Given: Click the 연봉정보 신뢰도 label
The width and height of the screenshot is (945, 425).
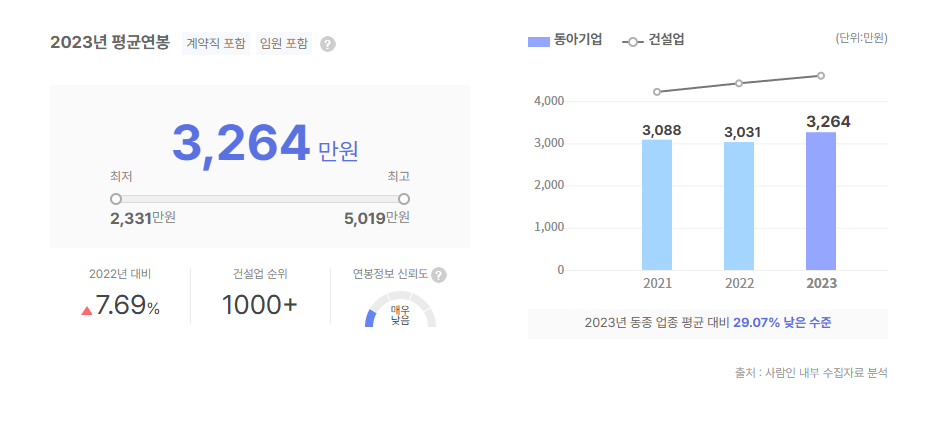Looking at the screenshot, I should 391,274.
